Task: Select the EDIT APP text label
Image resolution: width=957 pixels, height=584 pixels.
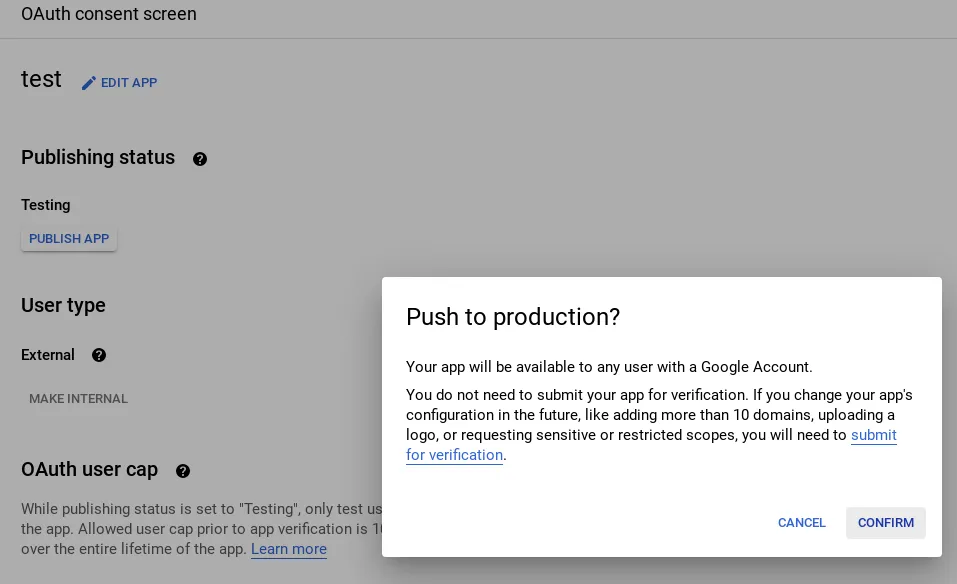Action: 129,83
